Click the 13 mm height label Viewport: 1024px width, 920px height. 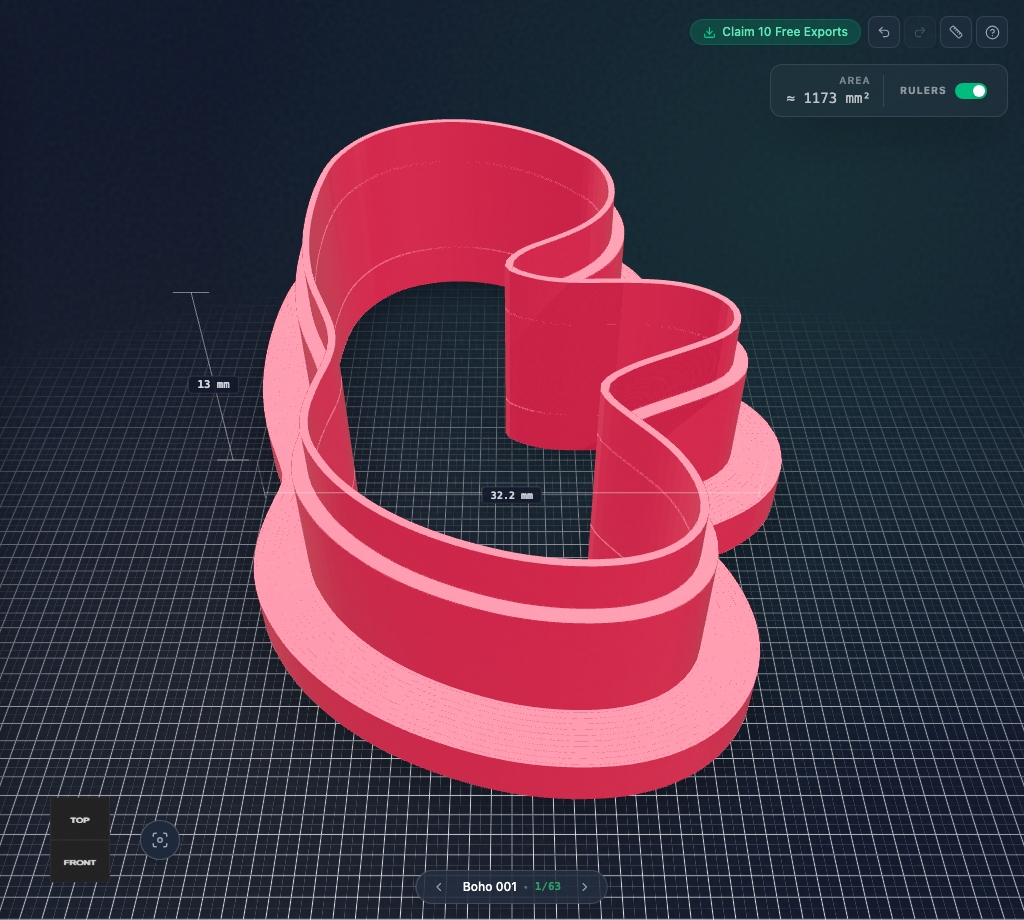(x=214, y=385)
